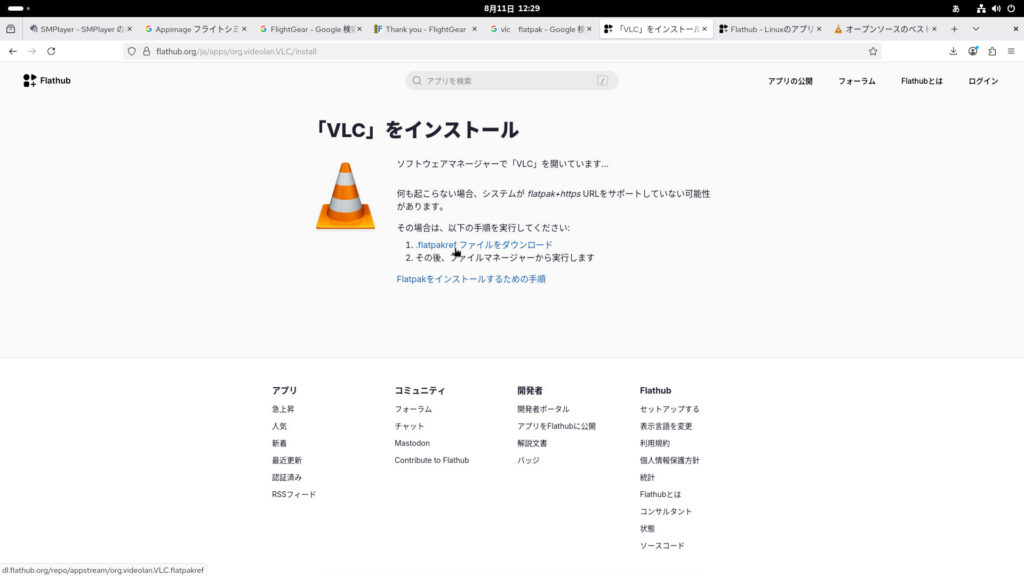This screenshot has width=1024, height=576.
Task: Close the 「VLC」をインストール tab
Action: point(704,29)
